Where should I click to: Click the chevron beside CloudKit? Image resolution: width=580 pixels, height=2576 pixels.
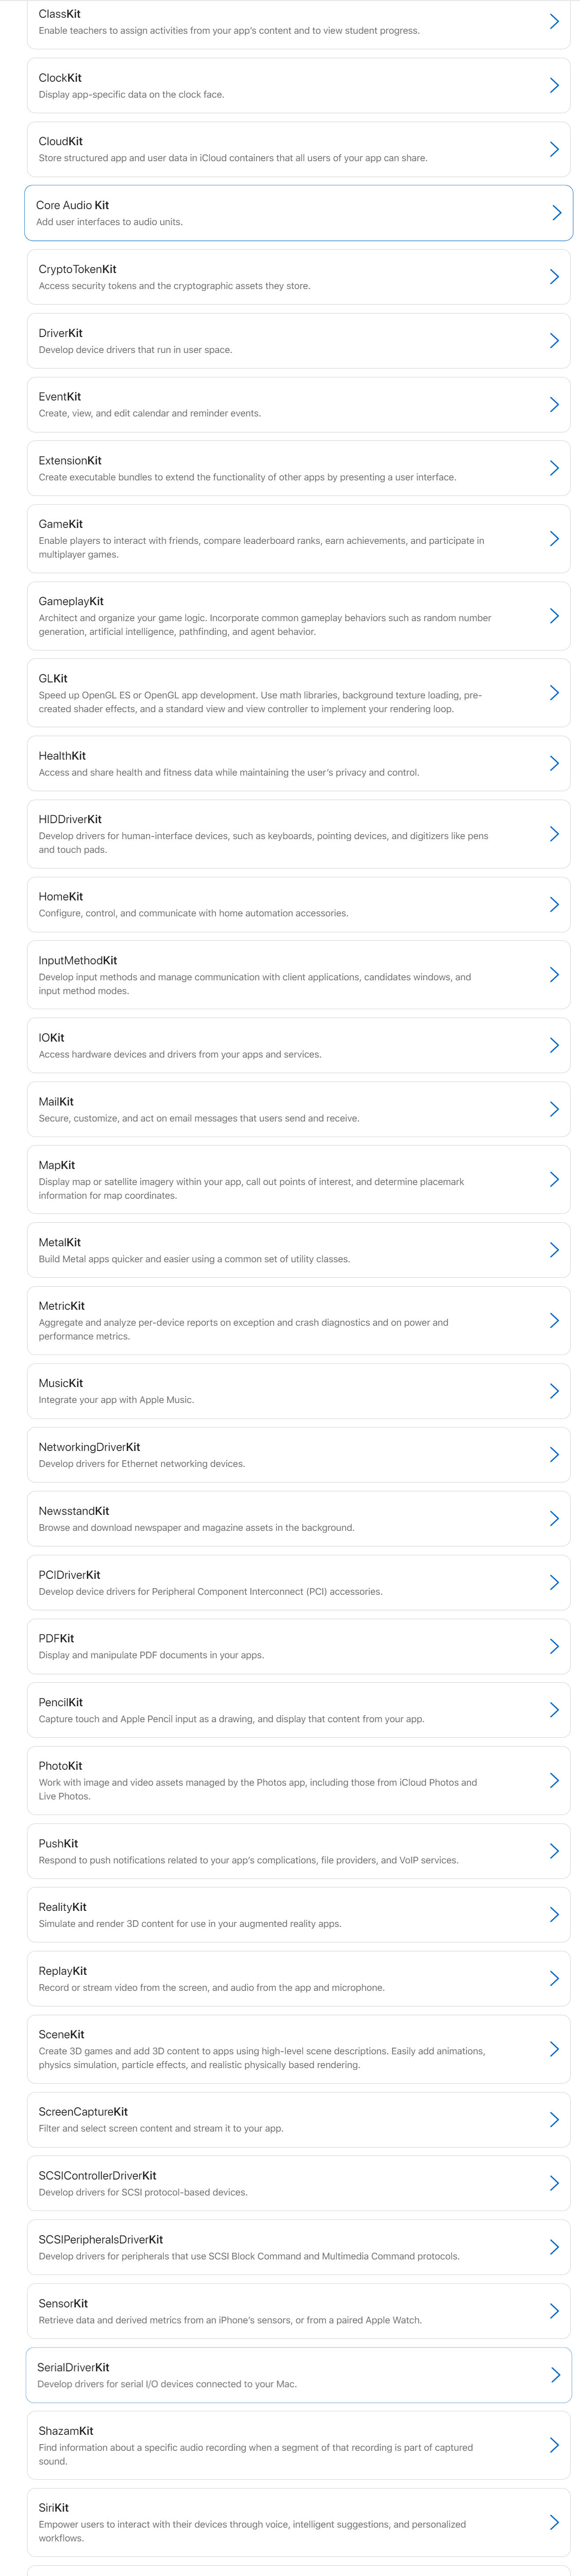(x=554, y=149)
